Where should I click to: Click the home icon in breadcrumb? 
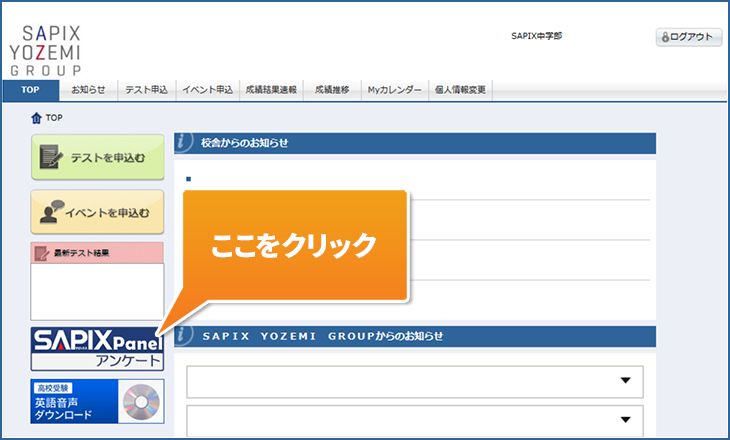click(x=36, y=118)
